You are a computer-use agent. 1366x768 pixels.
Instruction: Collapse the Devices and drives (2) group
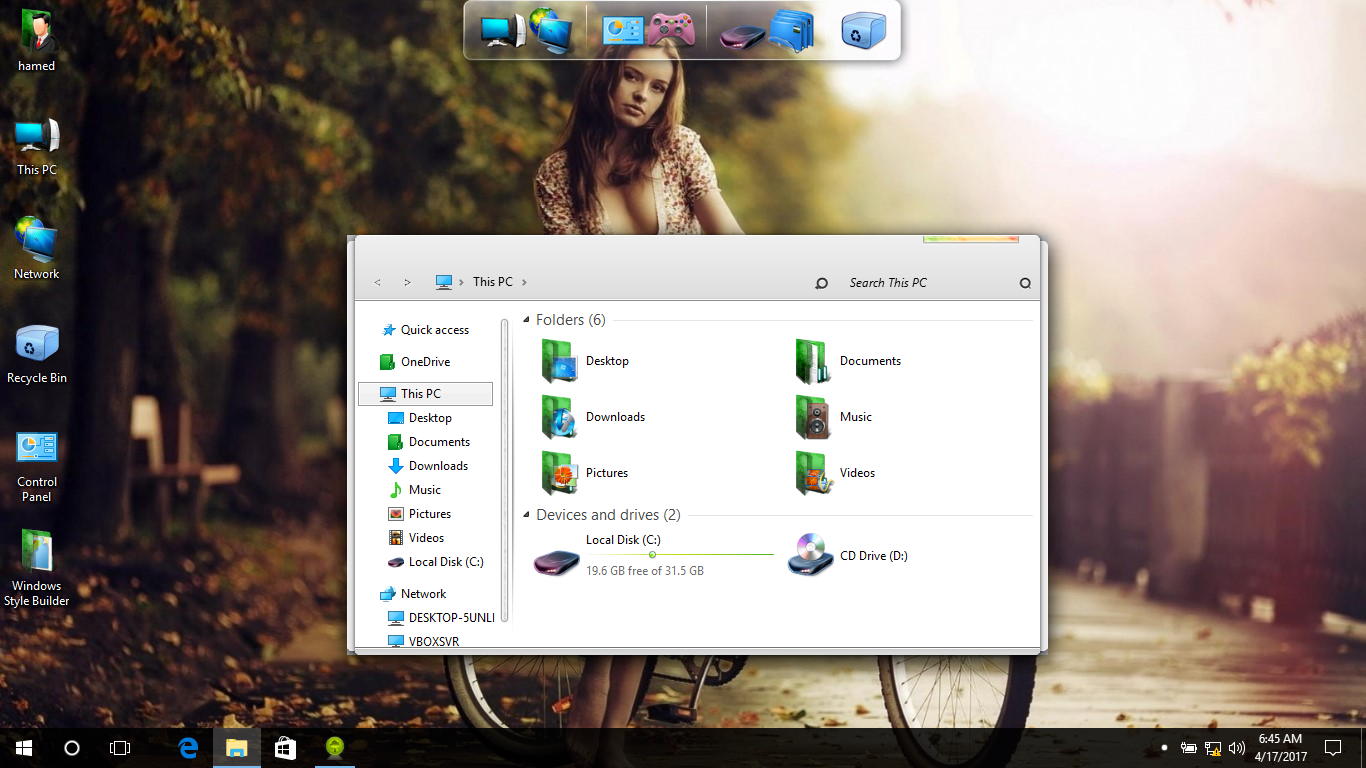(x=527, y=515)
